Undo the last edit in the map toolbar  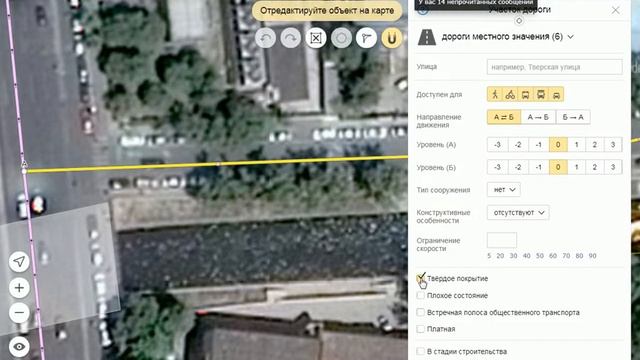266,38
